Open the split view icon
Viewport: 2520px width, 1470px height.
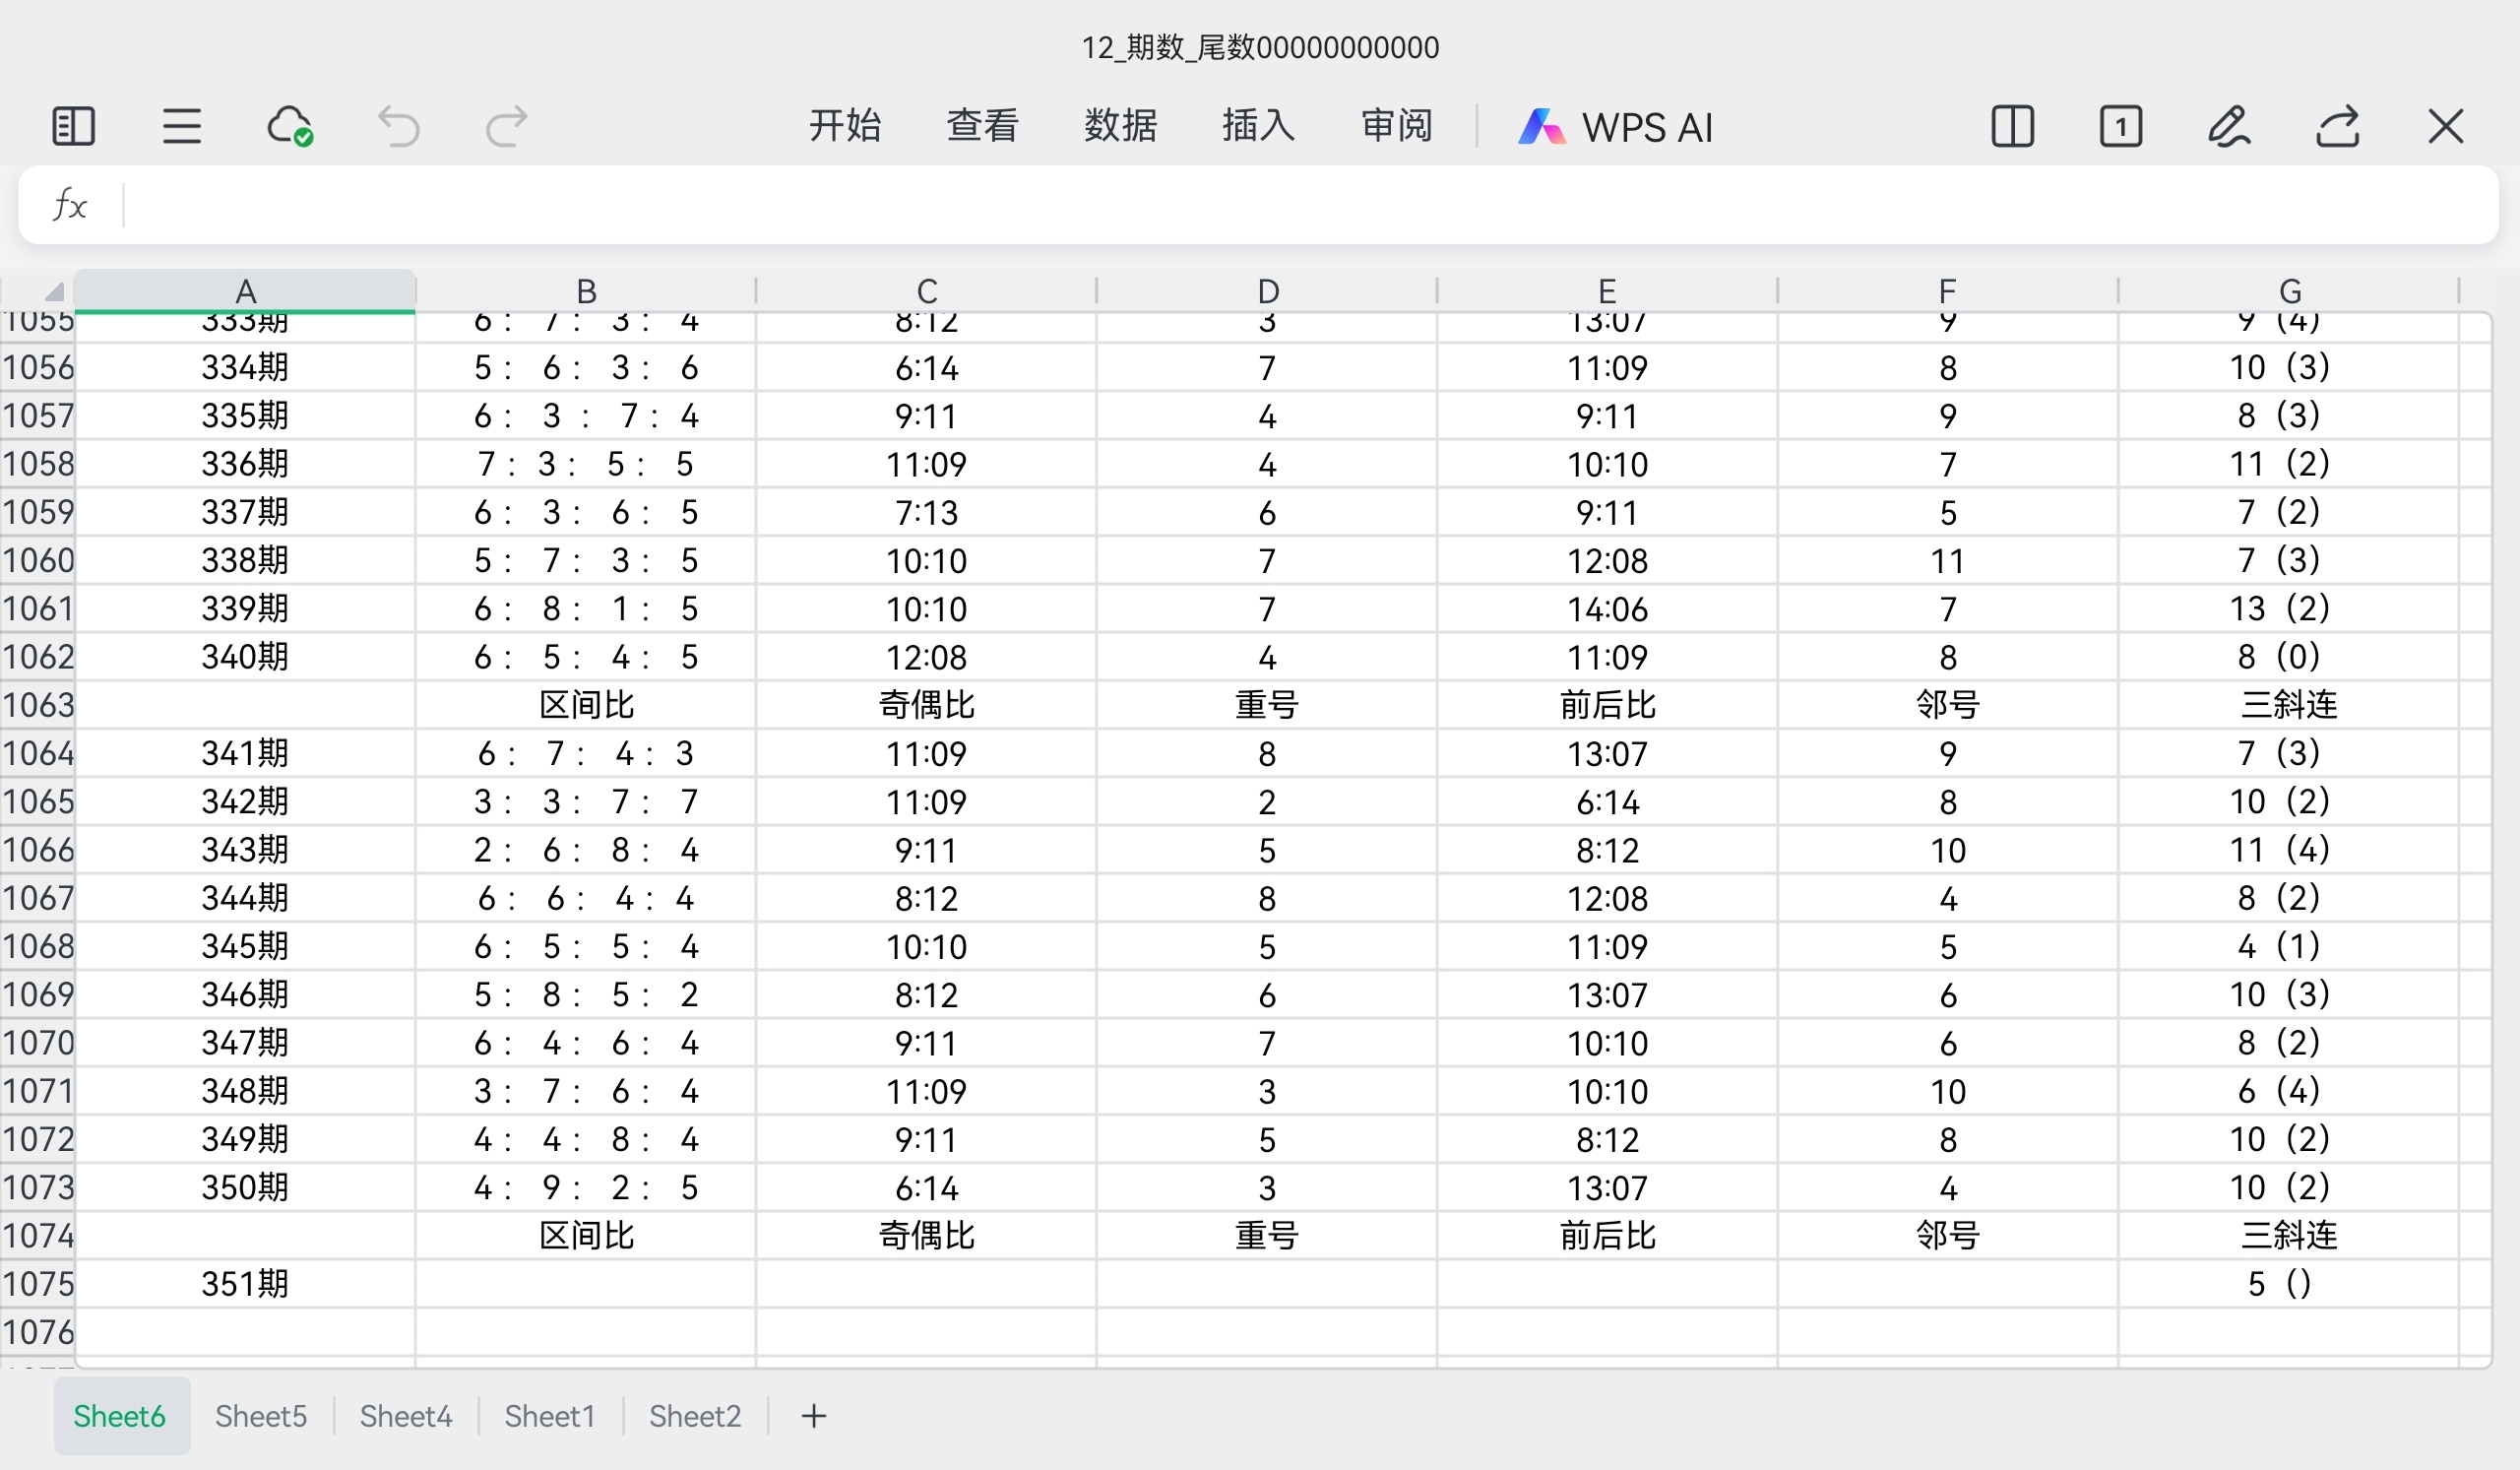pos(2012,127)
